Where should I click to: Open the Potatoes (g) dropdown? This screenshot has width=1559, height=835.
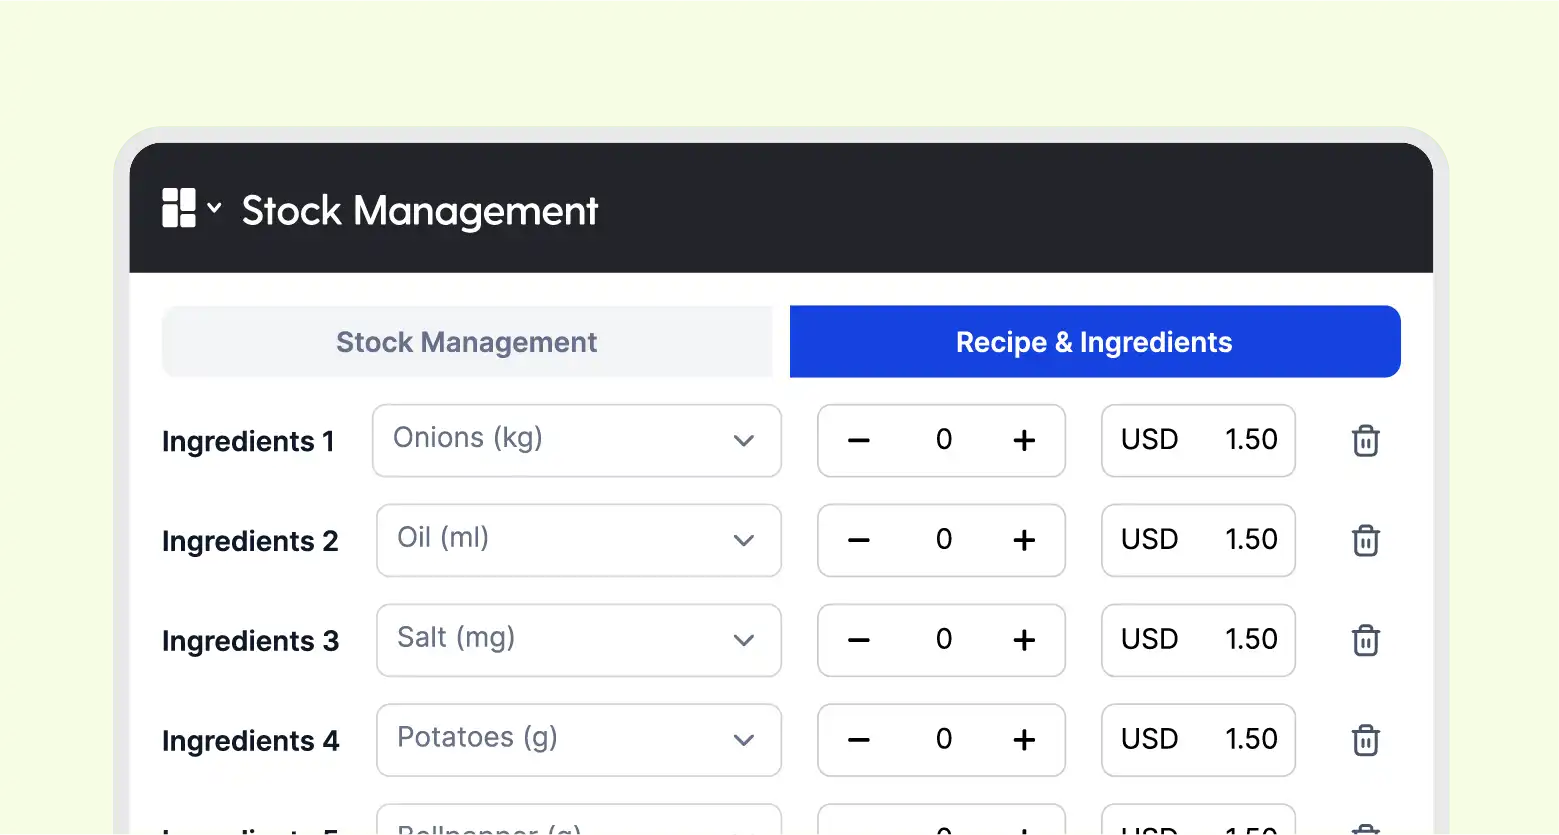click(x=579, y=740)
